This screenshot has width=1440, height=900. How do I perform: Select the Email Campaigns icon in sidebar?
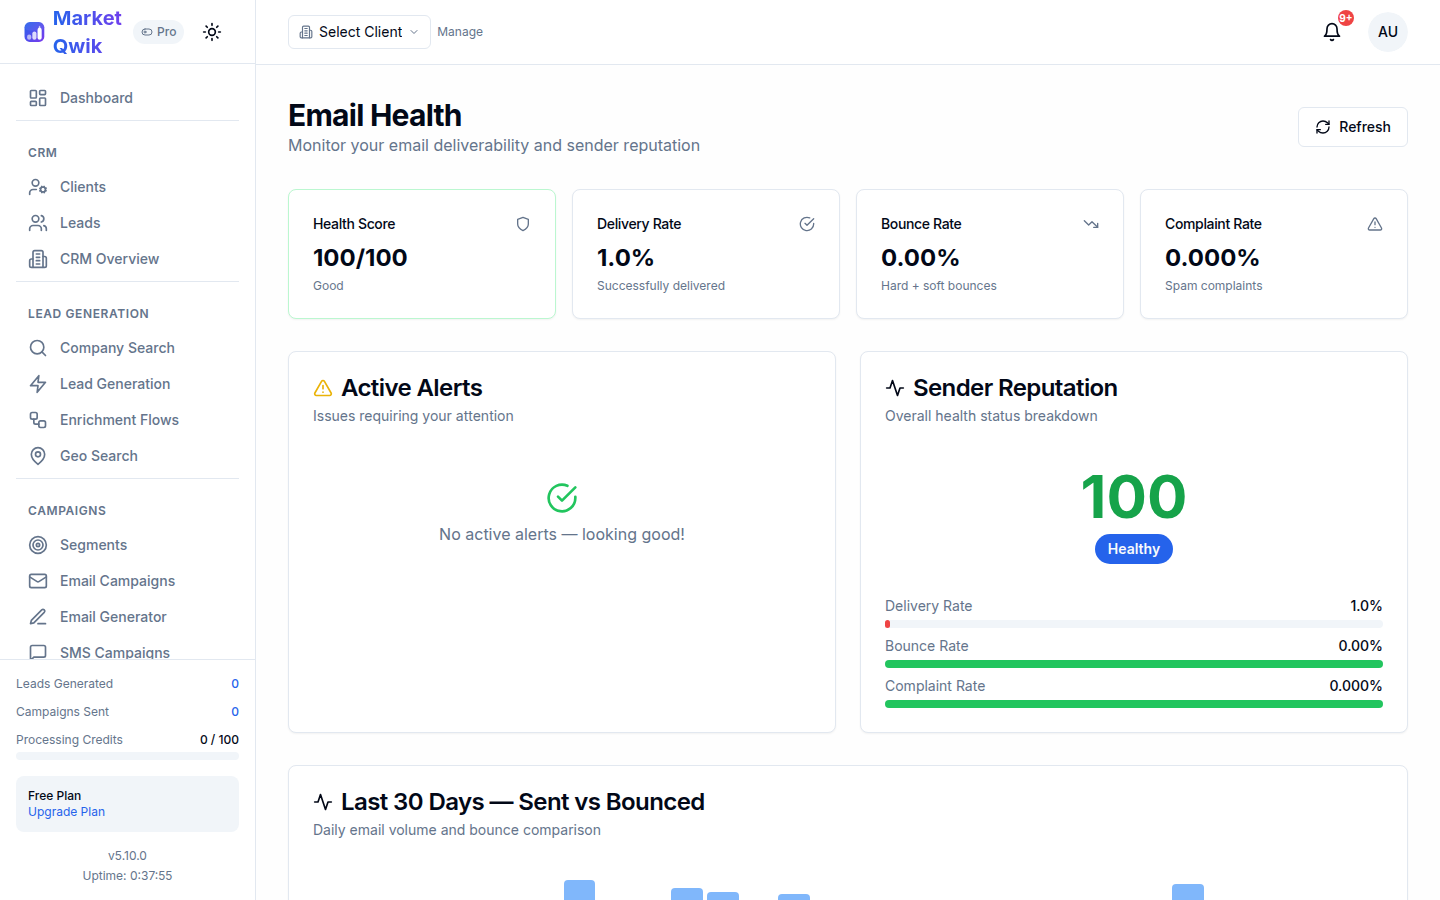point(37,580)
